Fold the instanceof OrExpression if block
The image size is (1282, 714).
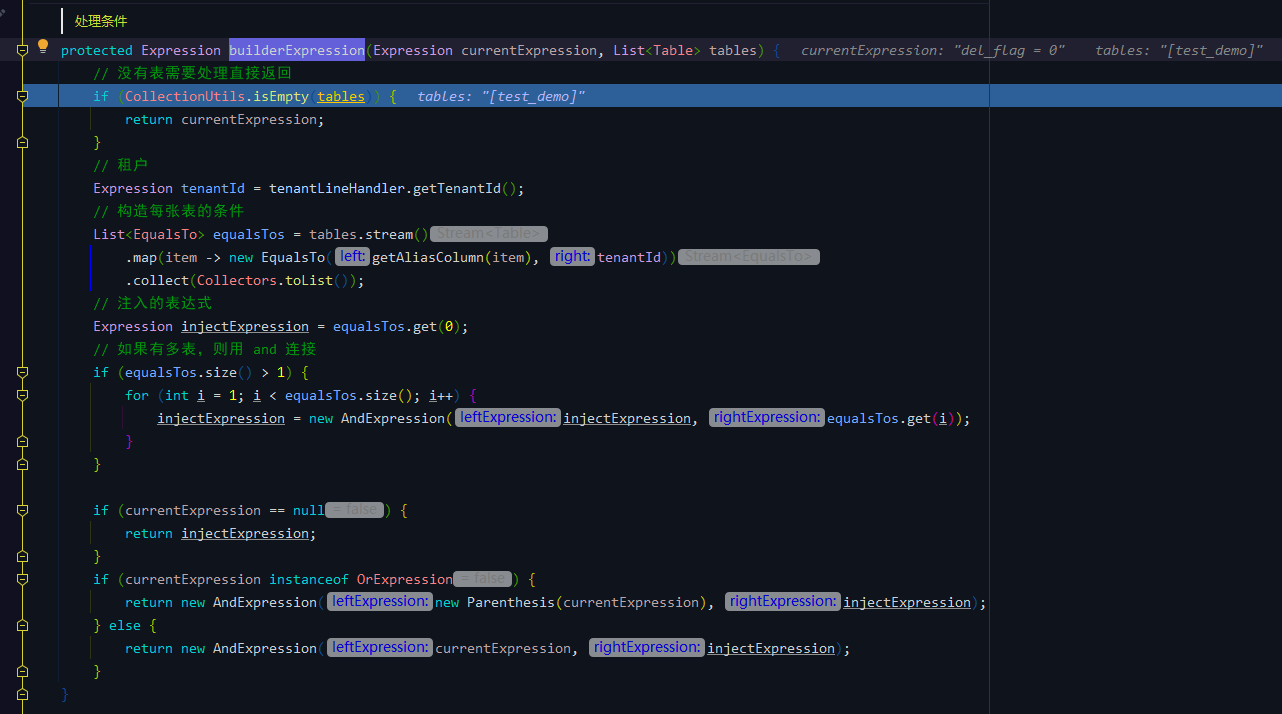click(x=22, y=579)
